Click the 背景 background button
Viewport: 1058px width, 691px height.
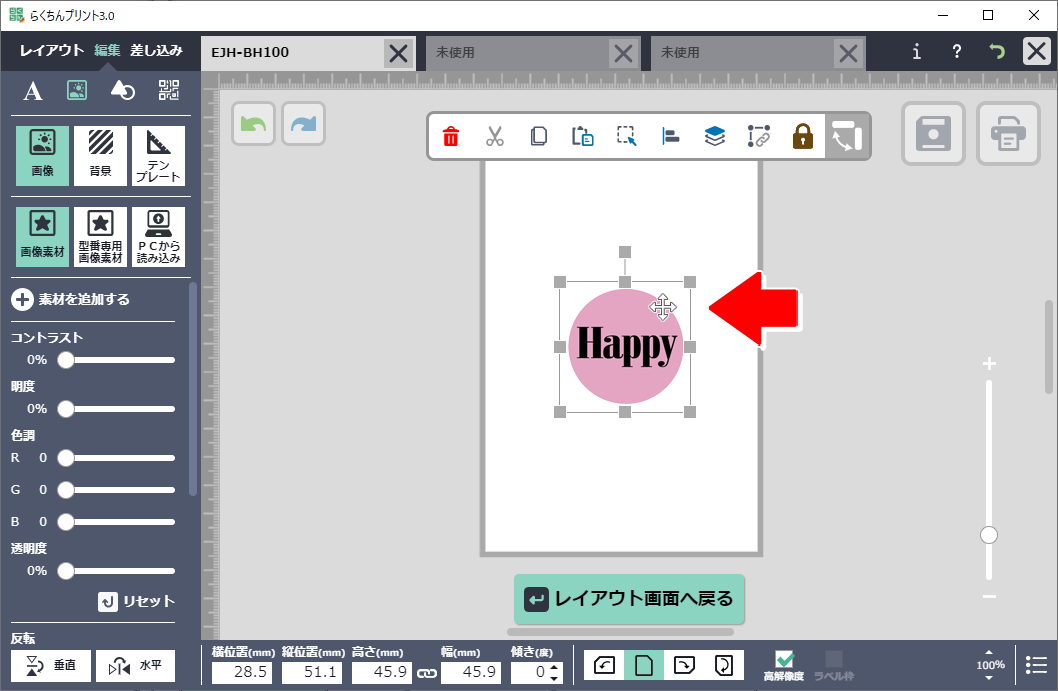tap(101, 156)
